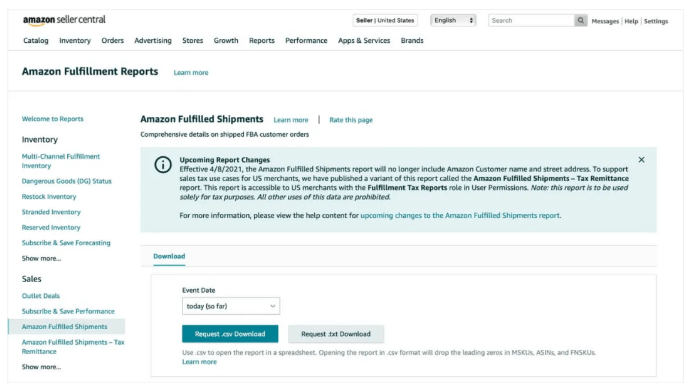Open the Performance menu
Viewport: 693px width, 383px height.
[x=306, y=41]
